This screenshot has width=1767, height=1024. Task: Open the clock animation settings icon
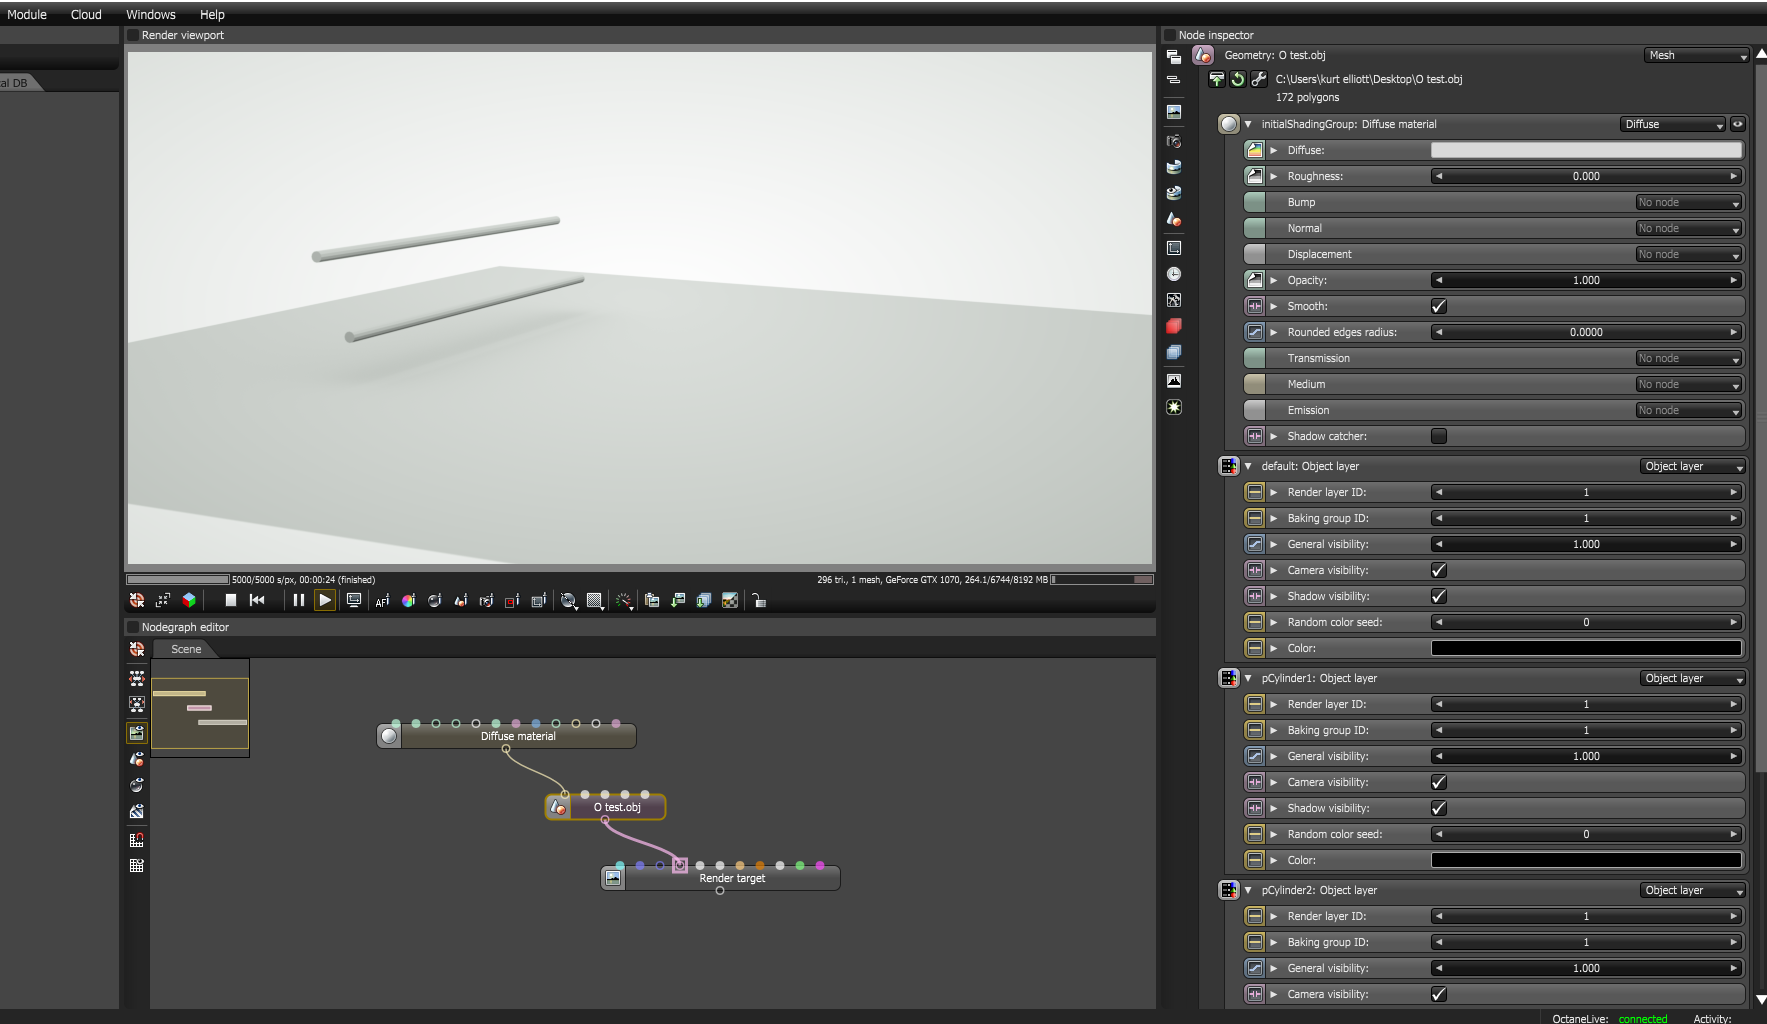pyautogui.click(x=1174, y=274)
